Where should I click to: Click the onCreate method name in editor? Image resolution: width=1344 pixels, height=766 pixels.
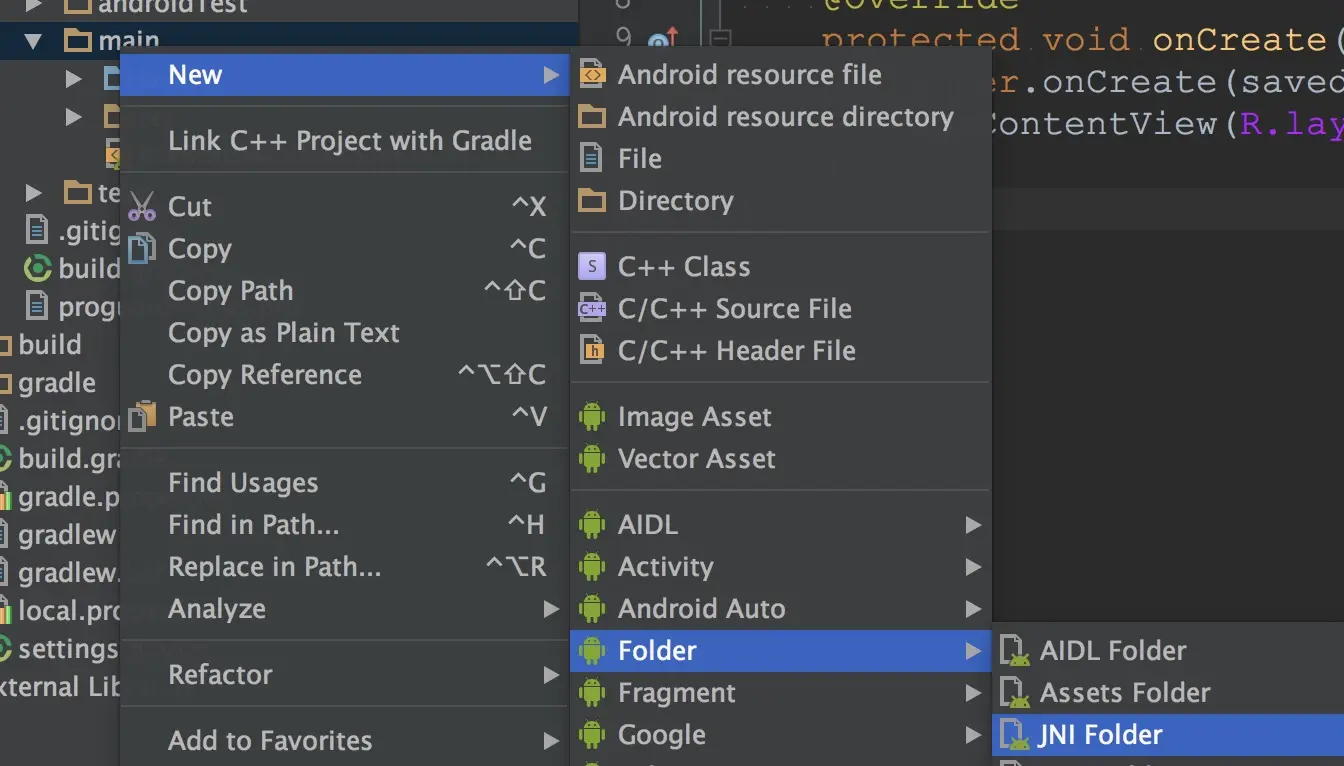coord(1238,40)
